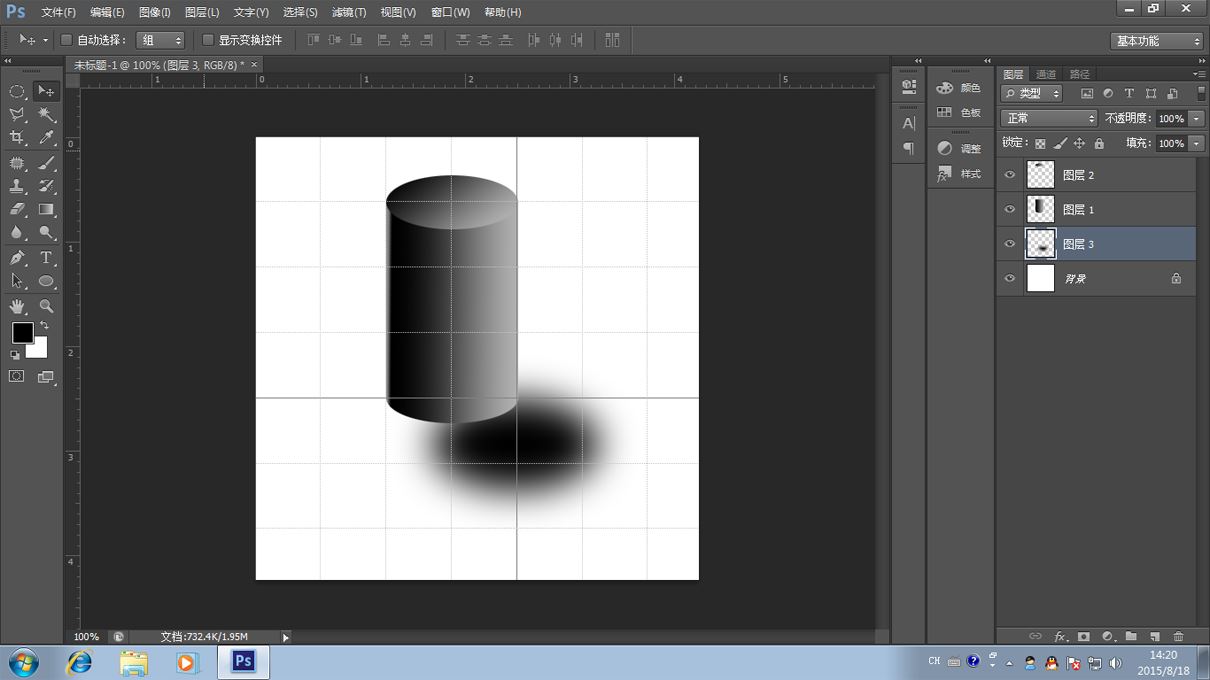
Task: Activate the Zoom tool in toolbox
Action: coord(46,306)
